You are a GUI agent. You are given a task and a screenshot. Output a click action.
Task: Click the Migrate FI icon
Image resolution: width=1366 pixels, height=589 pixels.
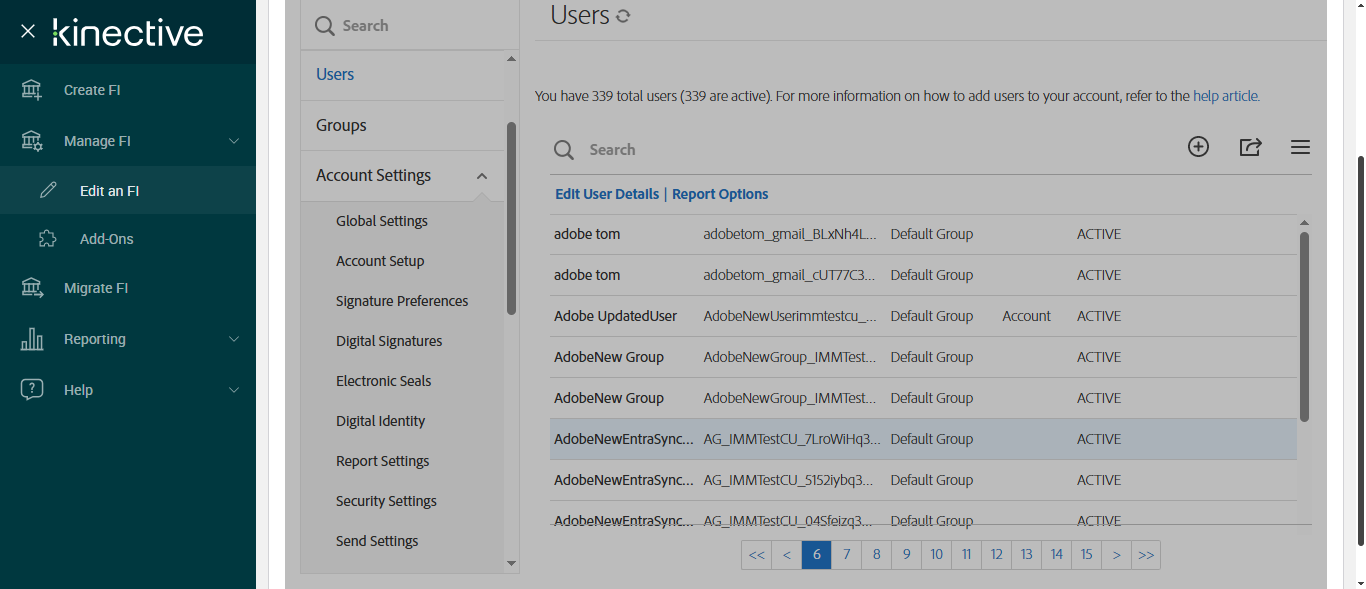pos(32,288)
